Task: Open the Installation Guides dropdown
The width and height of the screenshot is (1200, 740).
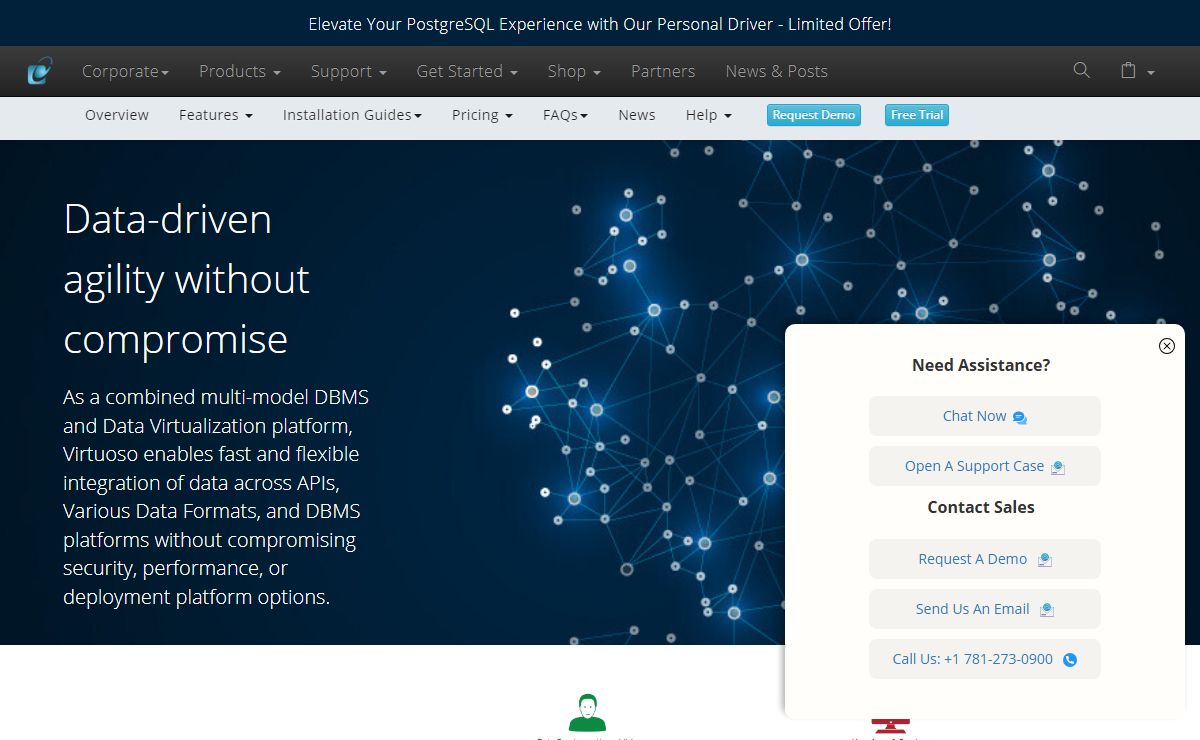Action: (352, 115)
